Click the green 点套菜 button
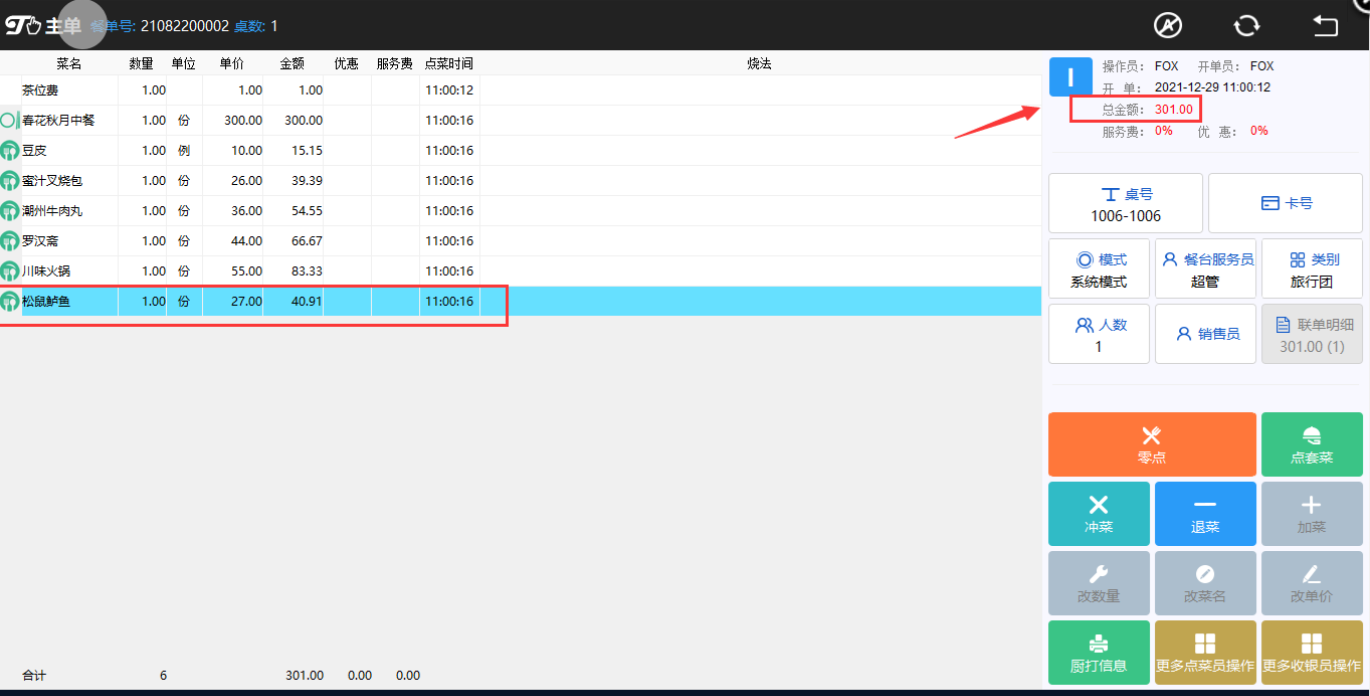The image size is (1370, 696). click(1312, 444)
